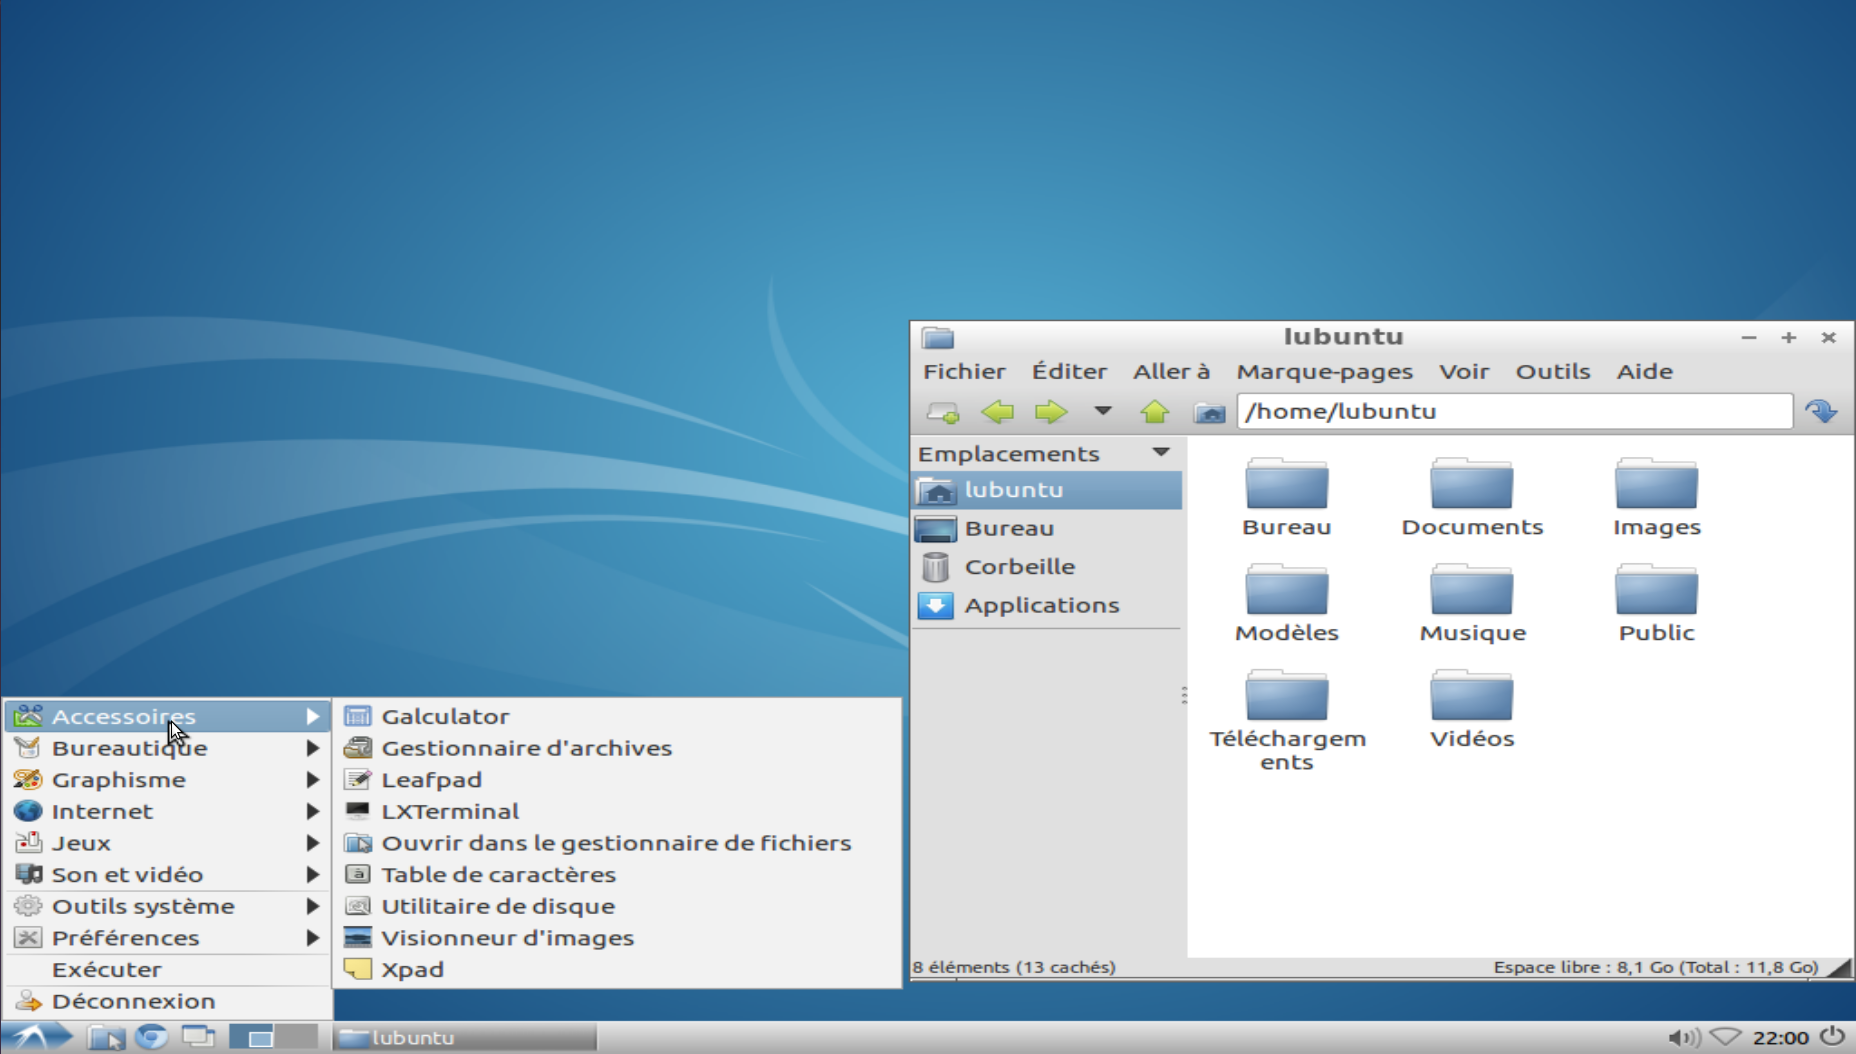Open the network icon in tray
Image resolution: width=1856 pixels, height=1054 pixels.
coord(1726,1037)
